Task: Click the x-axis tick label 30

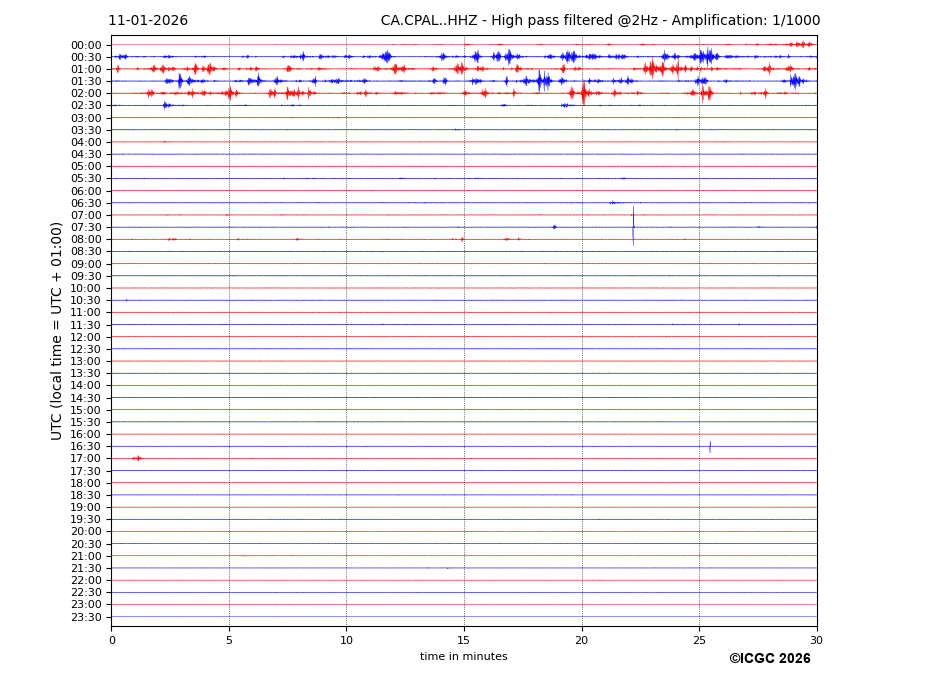Action: point(816,640)
